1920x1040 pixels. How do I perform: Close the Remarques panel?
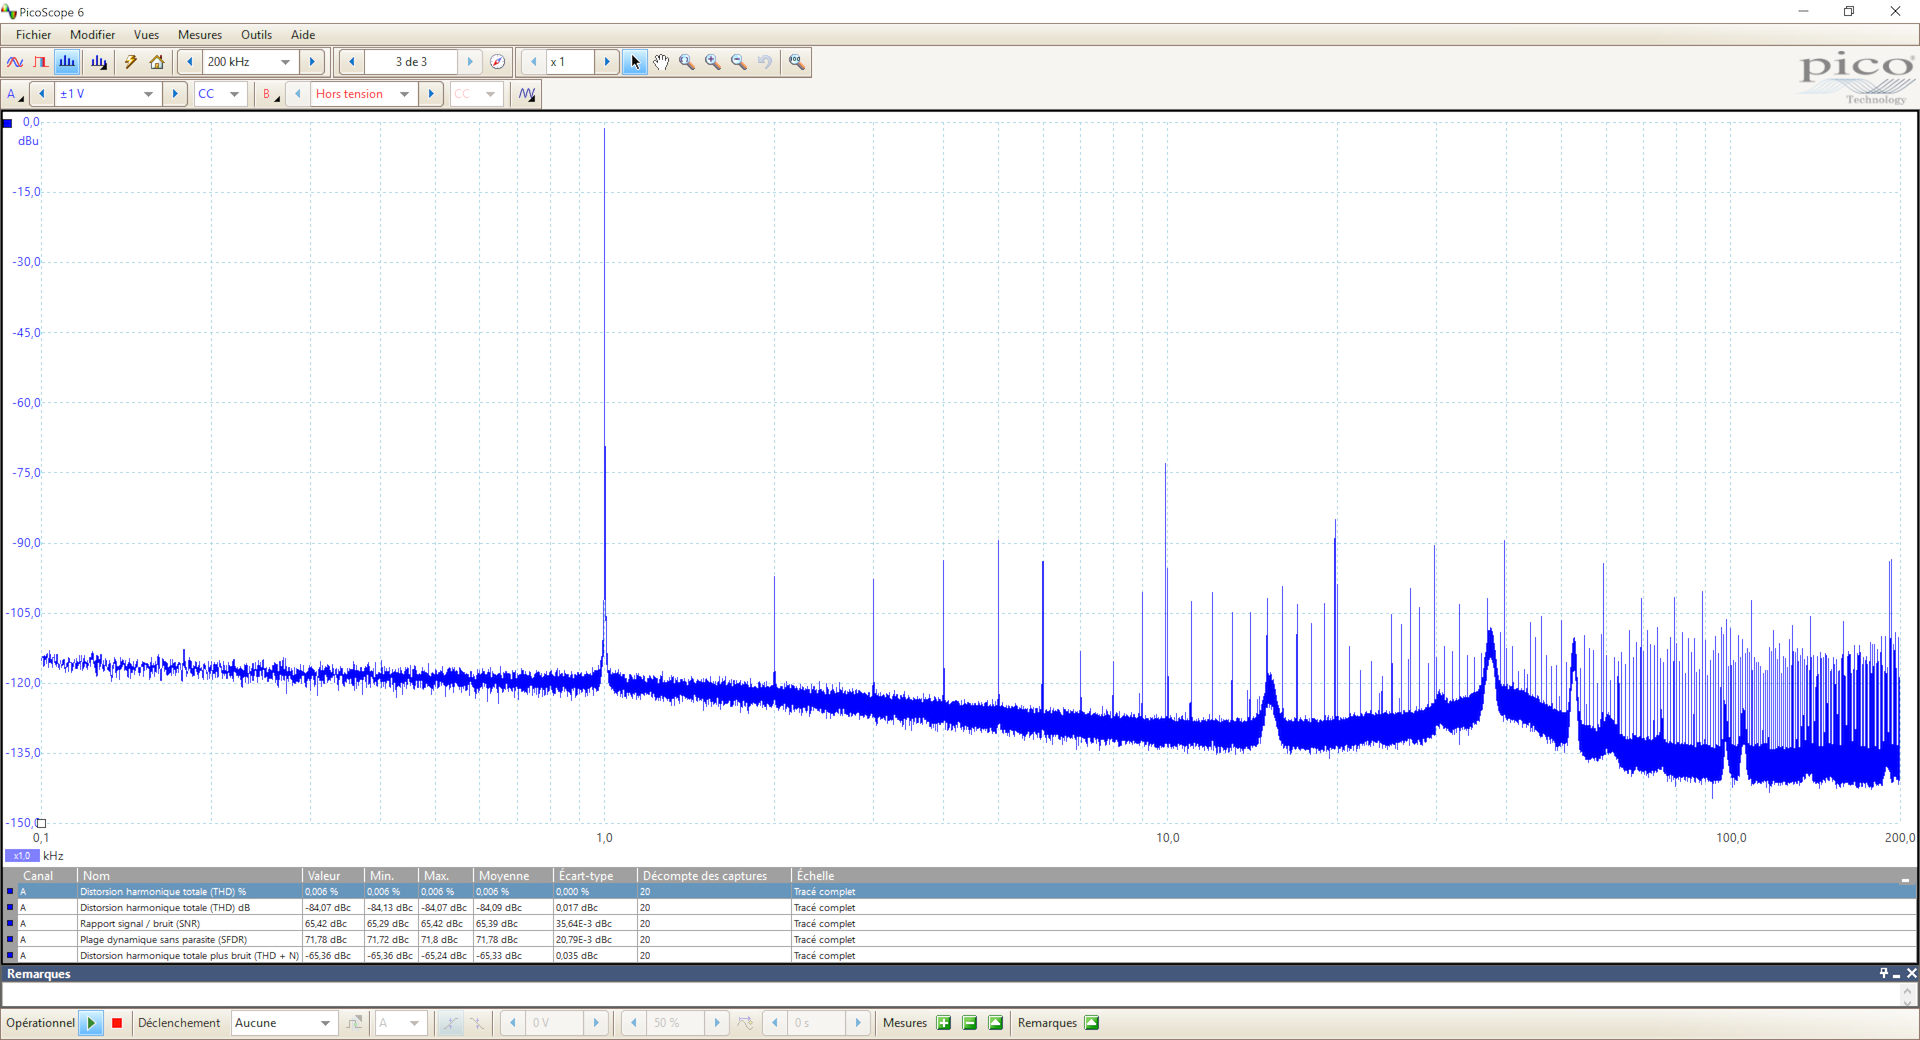[1911, 974]
